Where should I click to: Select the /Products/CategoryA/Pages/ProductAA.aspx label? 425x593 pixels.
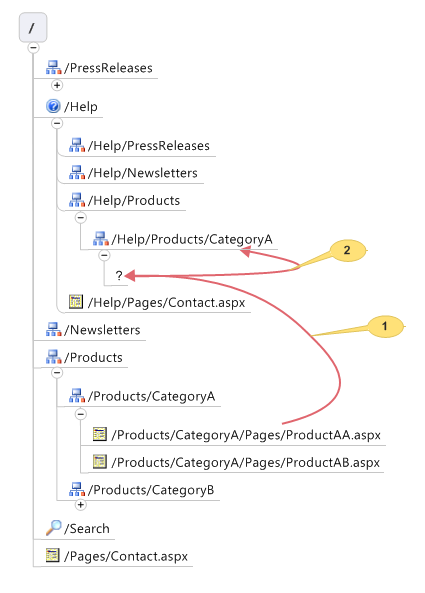click(x=246, y=435)
